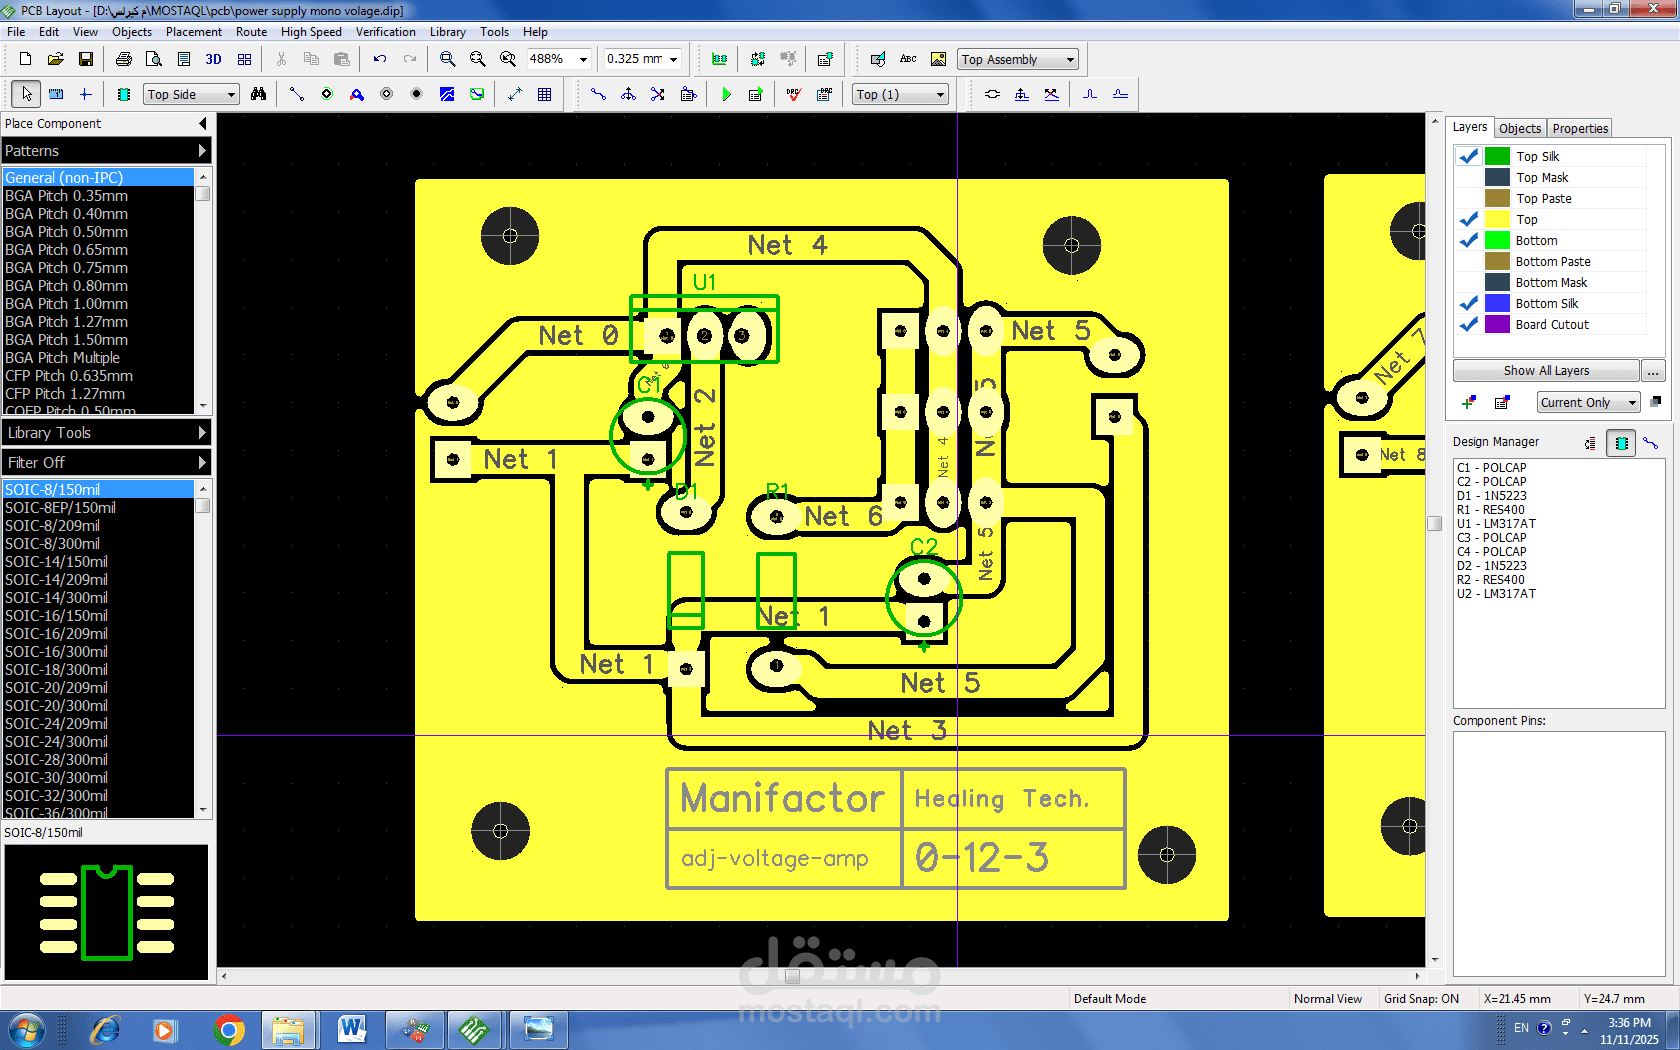Select the Route Manual tool
This screenshot has width=1680, height=1050.
pyautogui.click(x=598, y=94)
